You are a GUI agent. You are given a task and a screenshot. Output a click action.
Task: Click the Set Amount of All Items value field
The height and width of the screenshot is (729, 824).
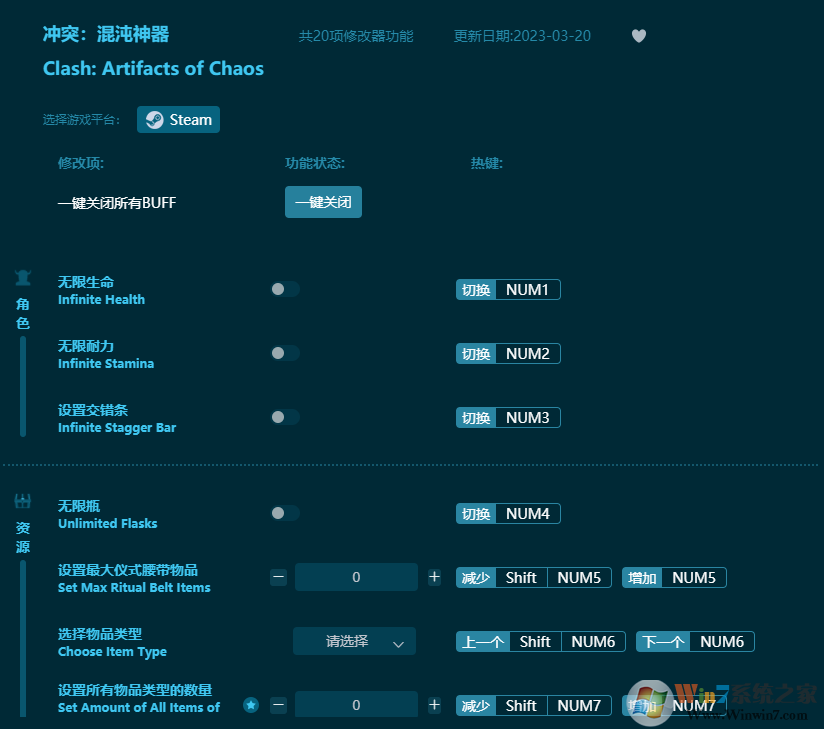(x=356, y=705)
